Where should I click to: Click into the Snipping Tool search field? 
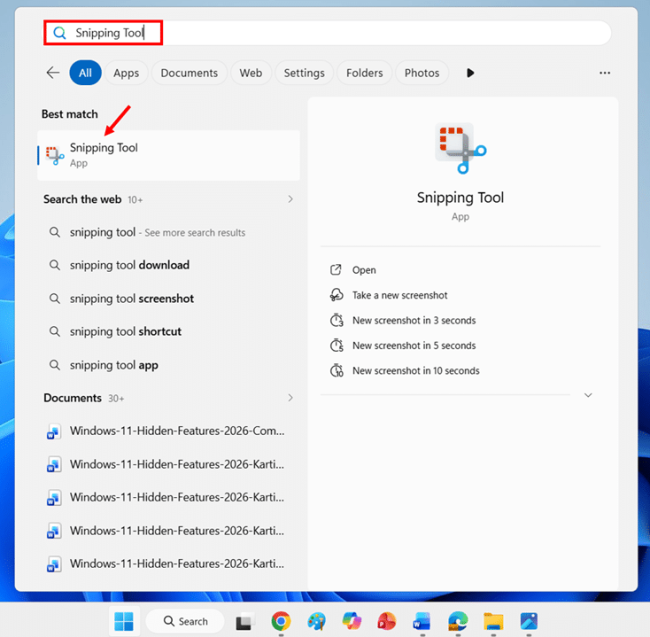tap(327, 33)
